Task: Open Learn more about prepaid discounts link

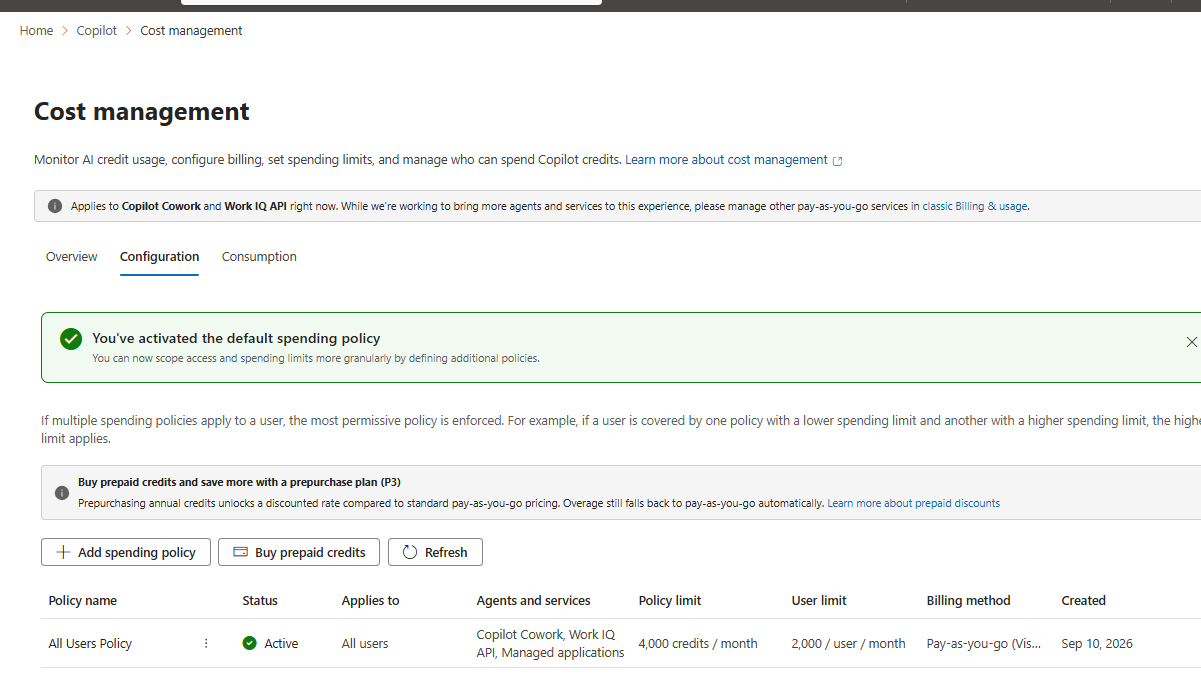Action: click(x=914, y=503)
